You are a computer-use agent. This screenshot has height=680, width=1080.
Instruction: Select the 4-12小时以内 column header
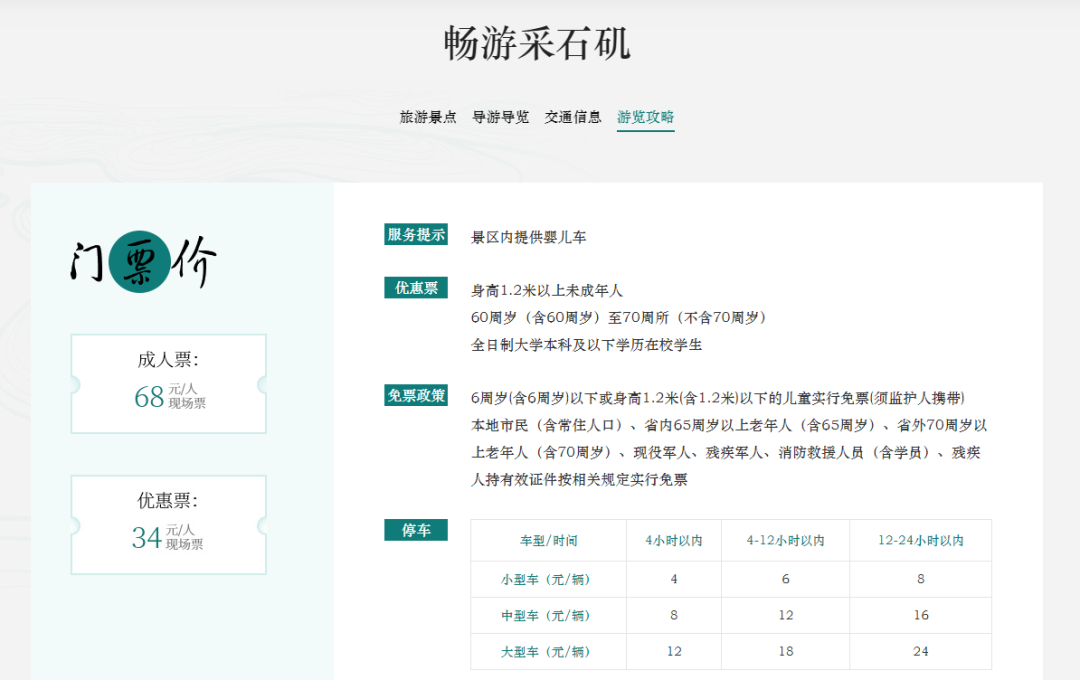pos(786,540)
